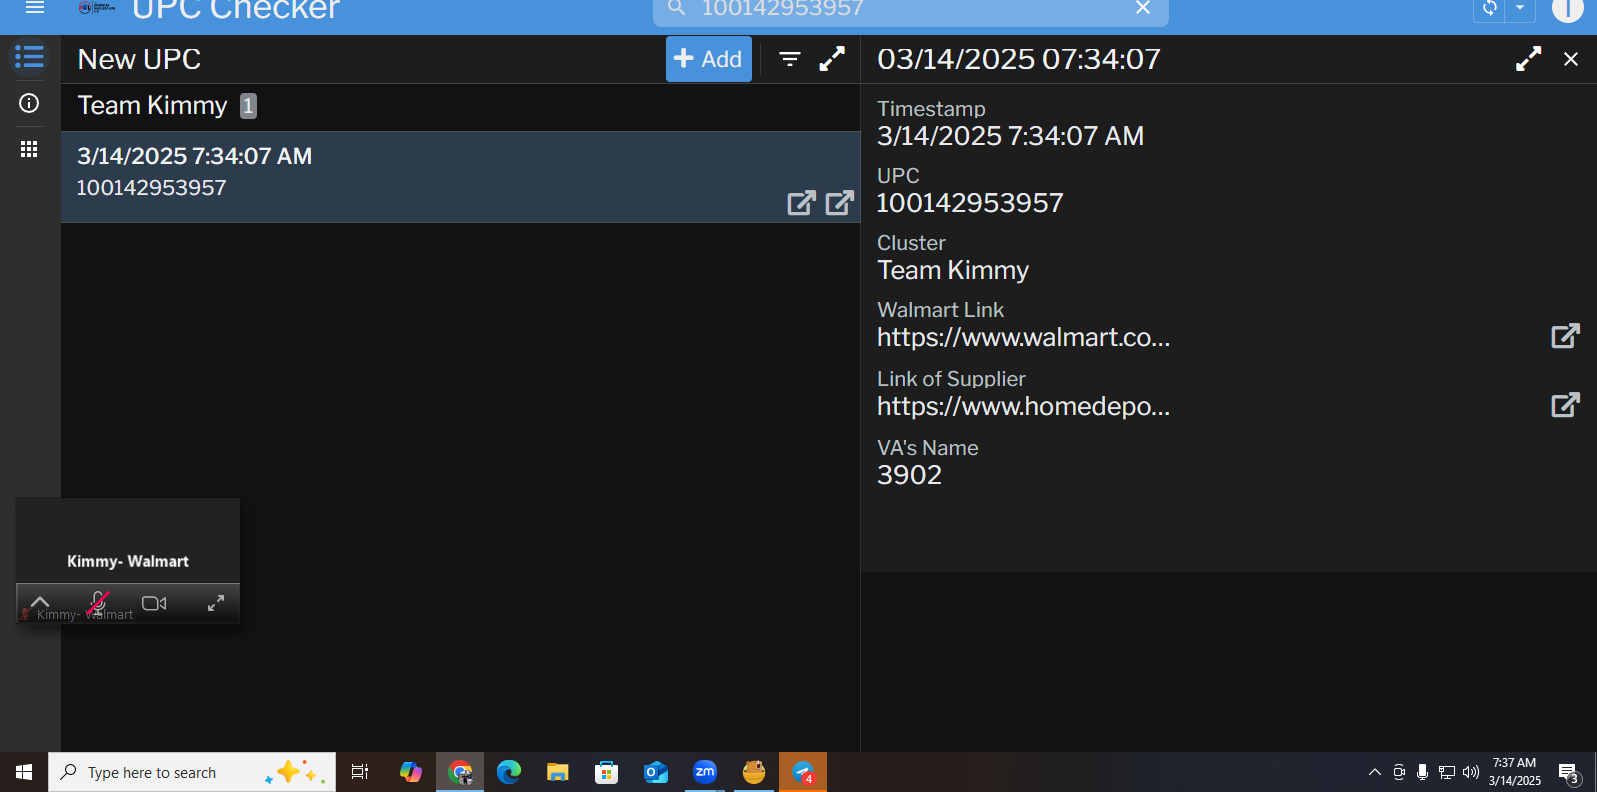Expand Zoom mini window to full size
Image resolution: width=1597 pixels, height=792 pixels.
pos(215,603)
